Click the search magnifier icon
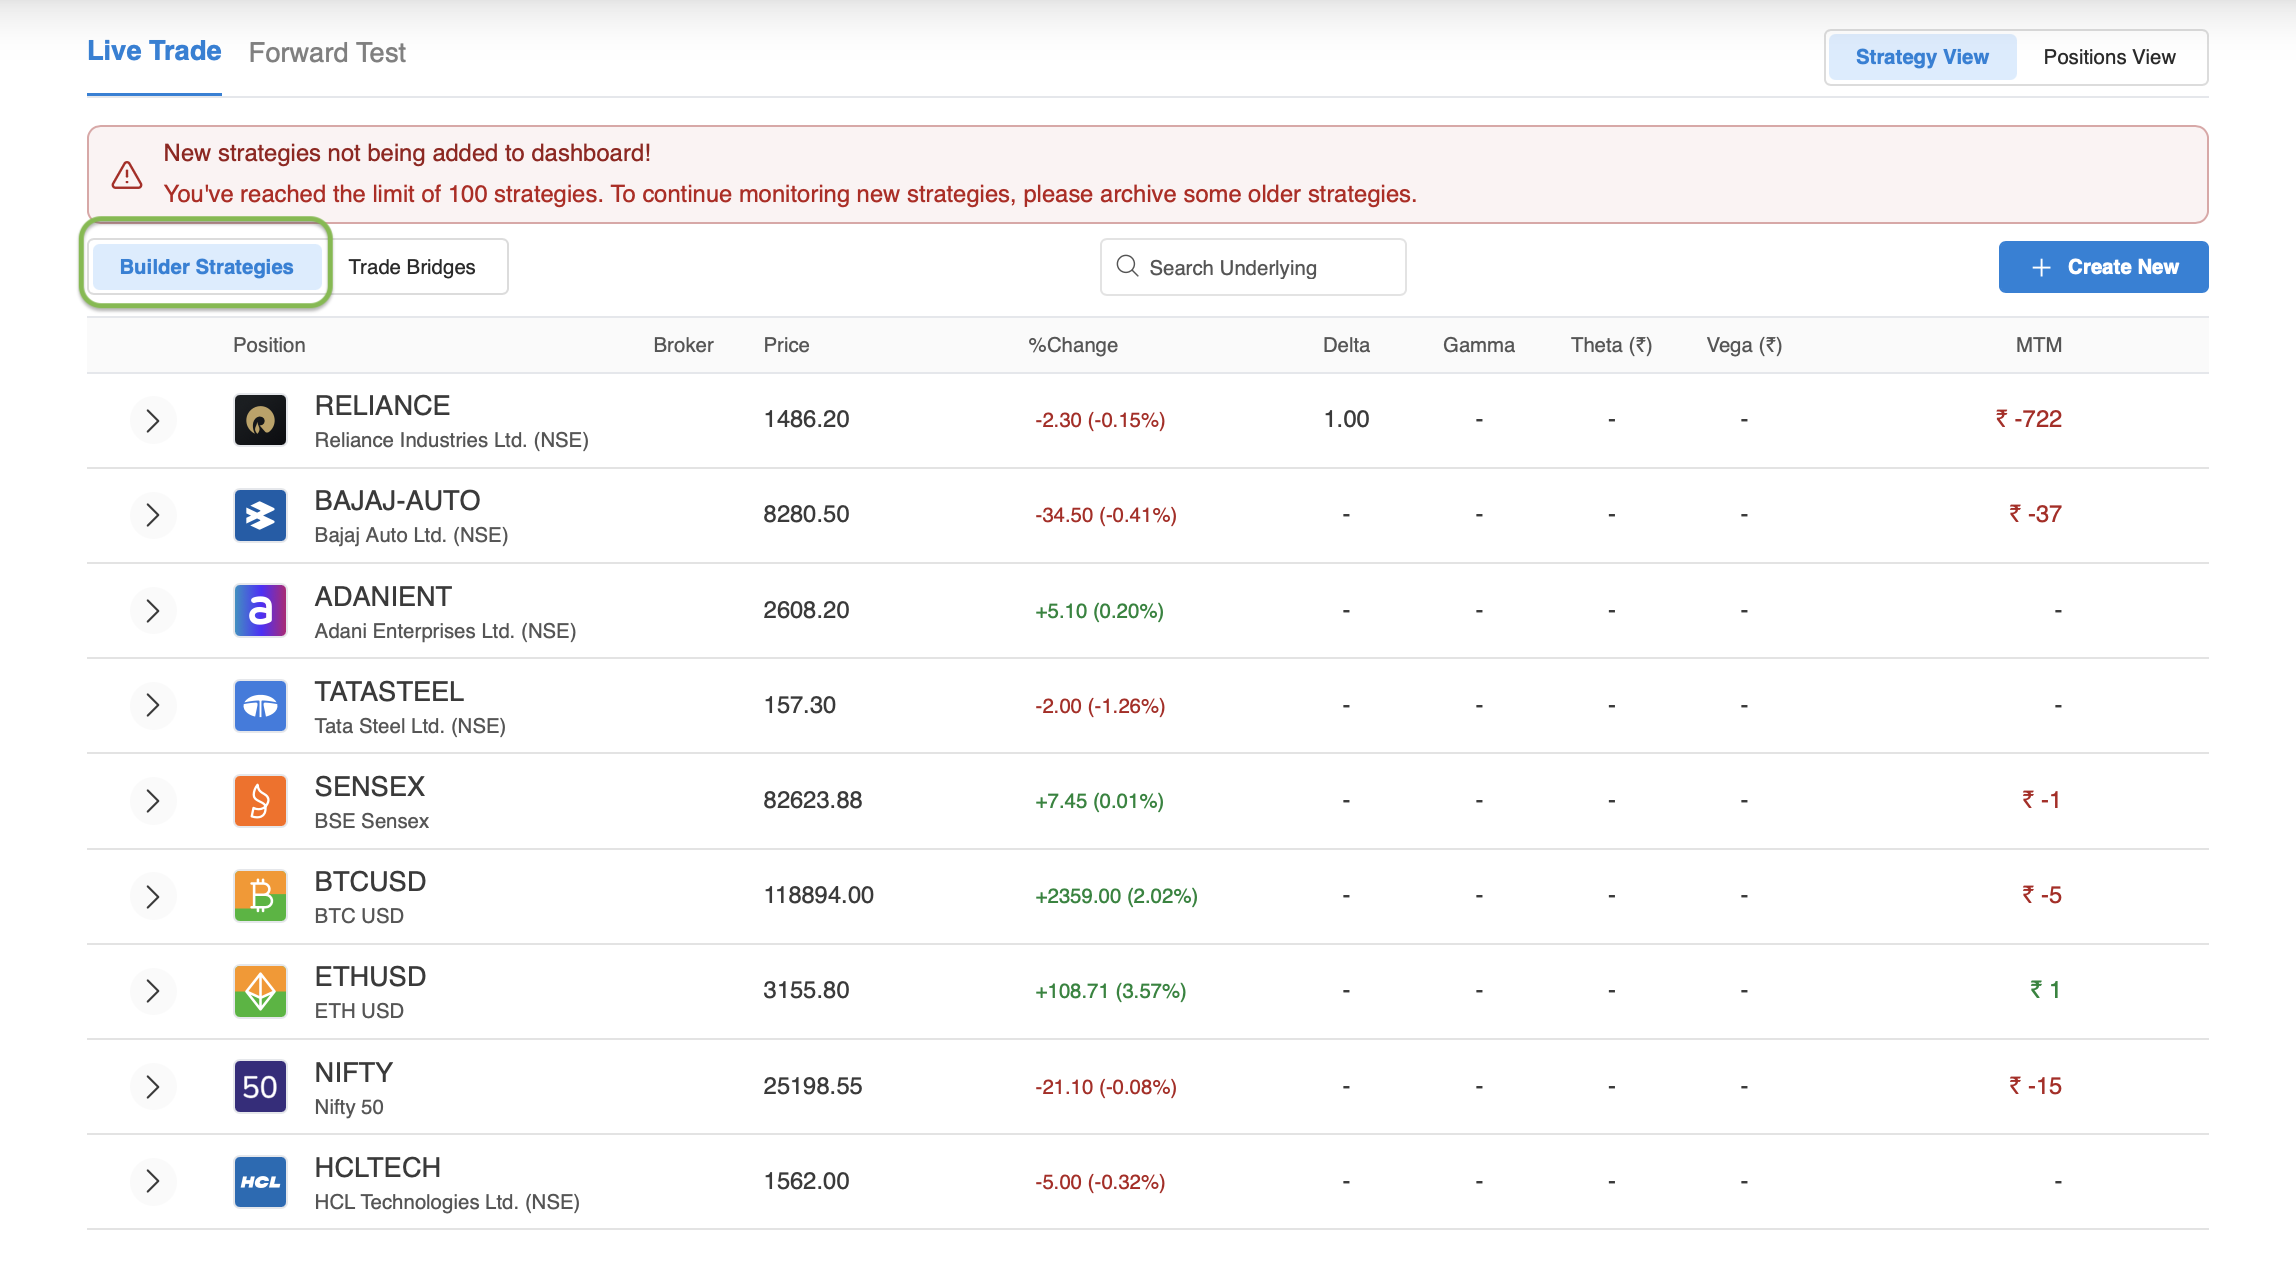The width and height of the screenshot is (2296, 1266). (1127, 266)
